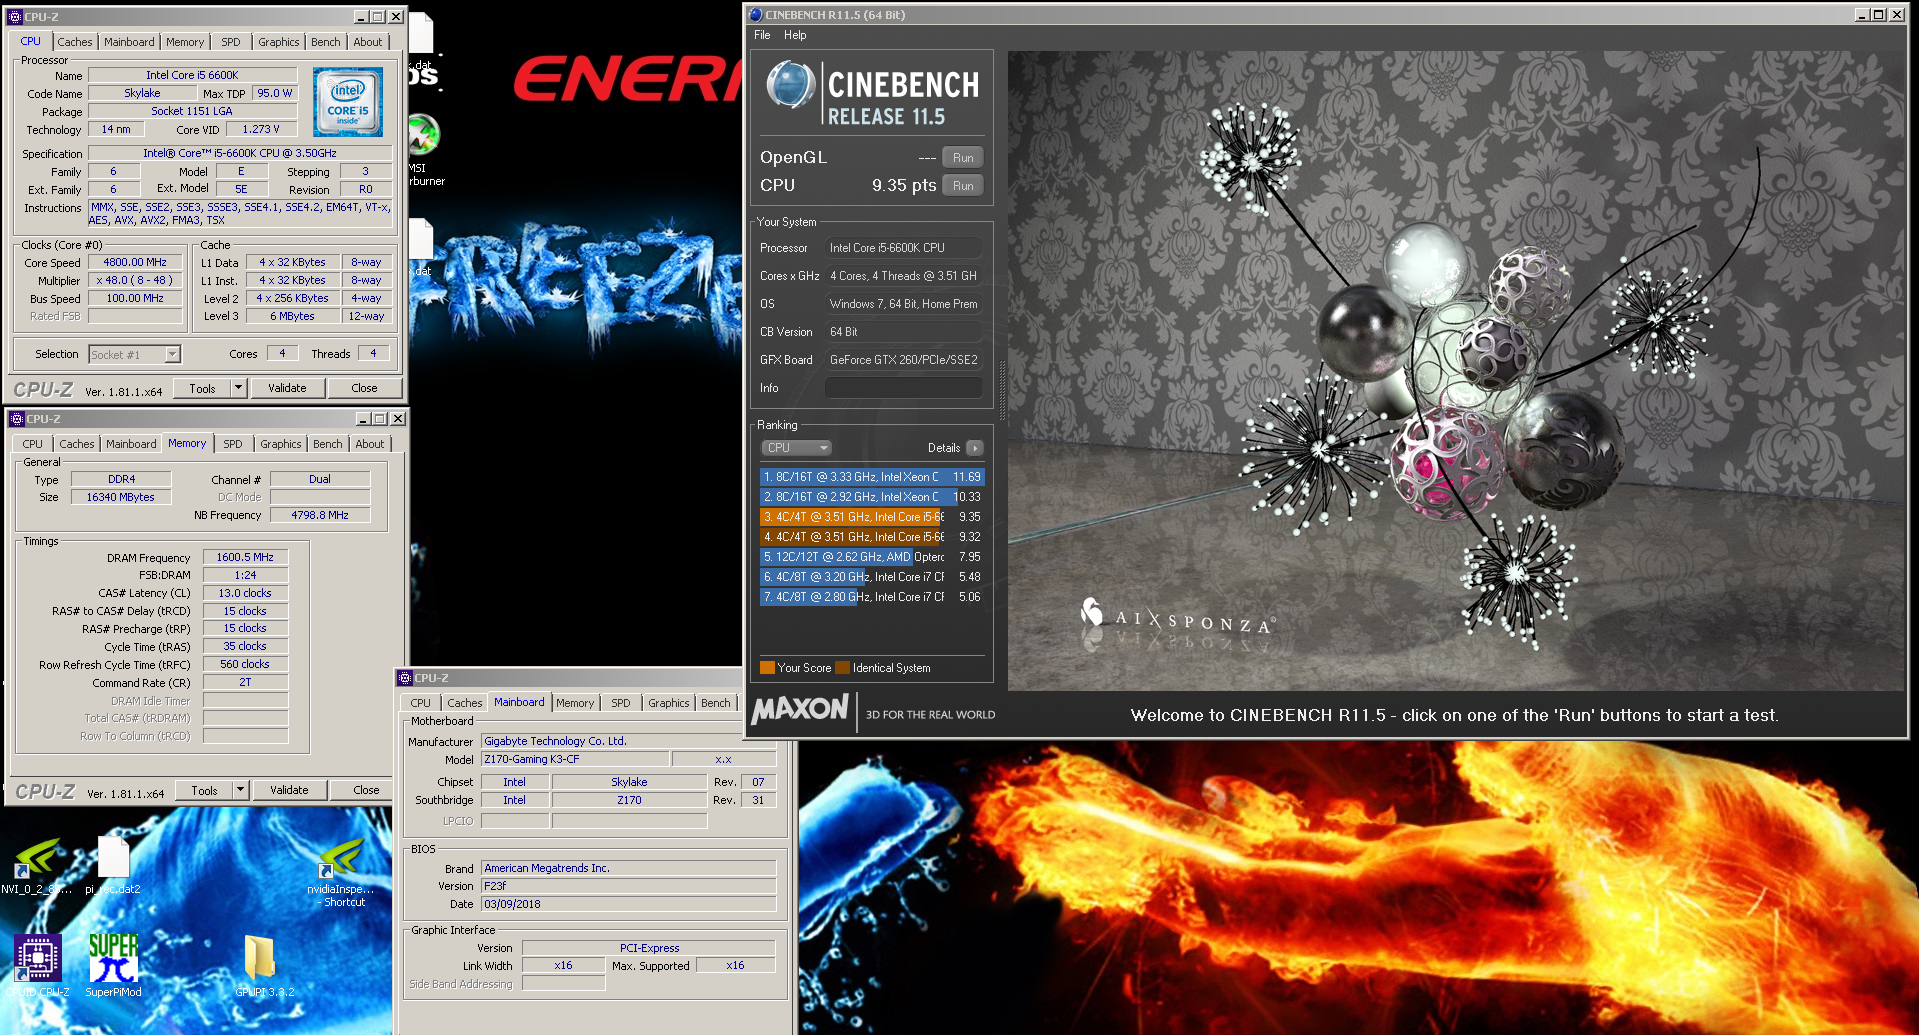
Task: Select ranking row 1 Intel Xeon 11.69
Action: (x=872, y=477)
